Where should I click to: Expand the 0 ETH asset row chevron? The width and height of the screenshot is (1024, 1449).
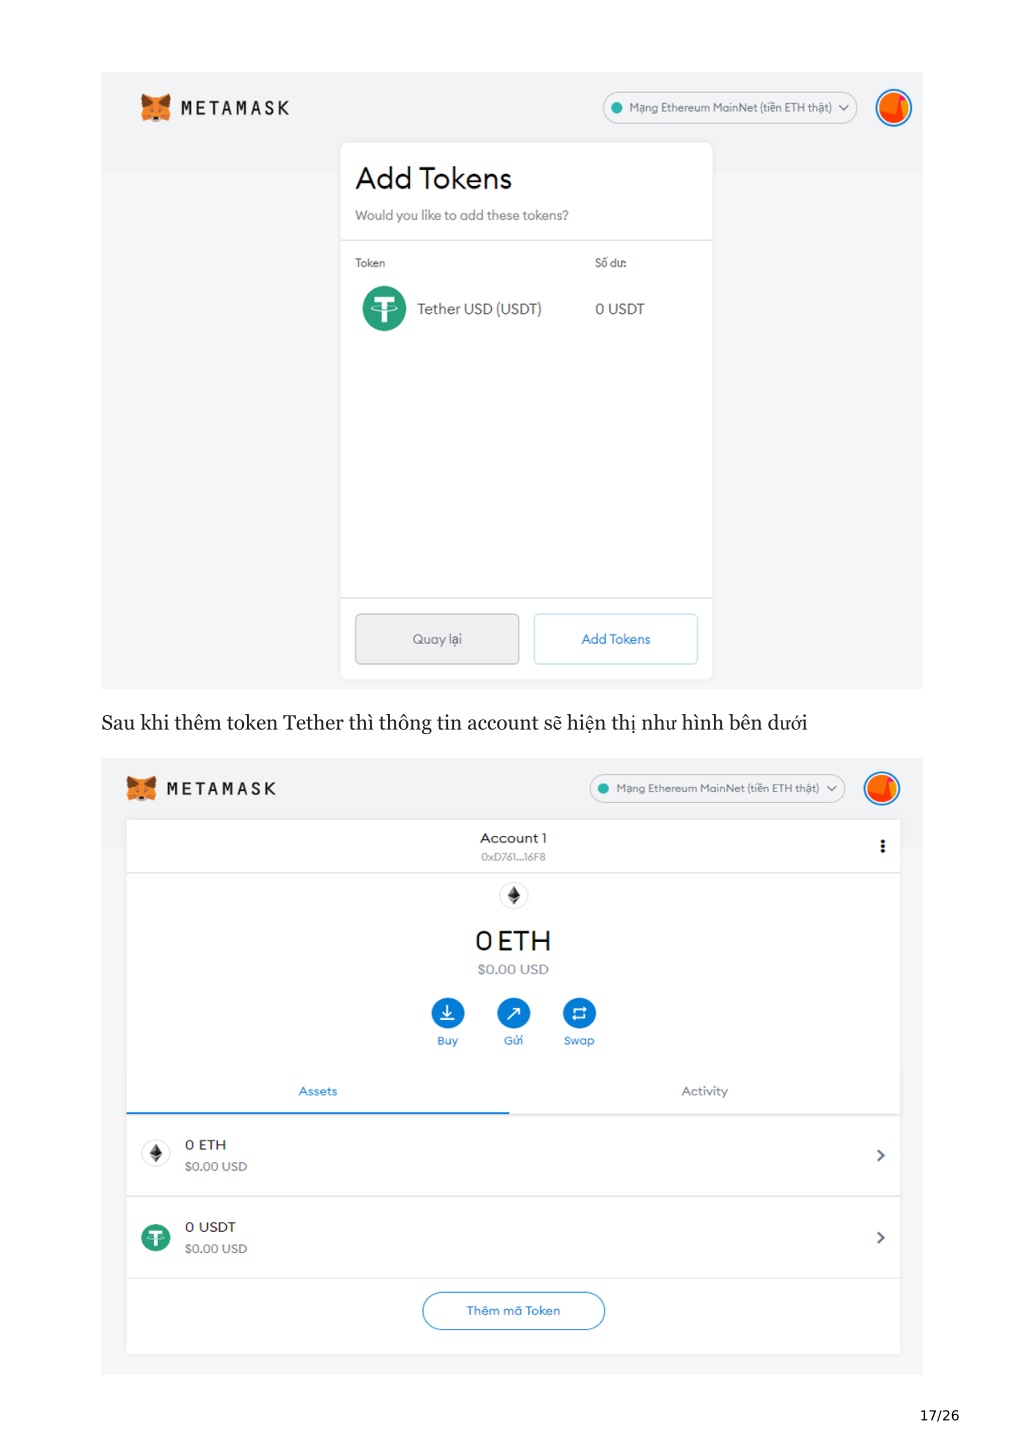880,1155
